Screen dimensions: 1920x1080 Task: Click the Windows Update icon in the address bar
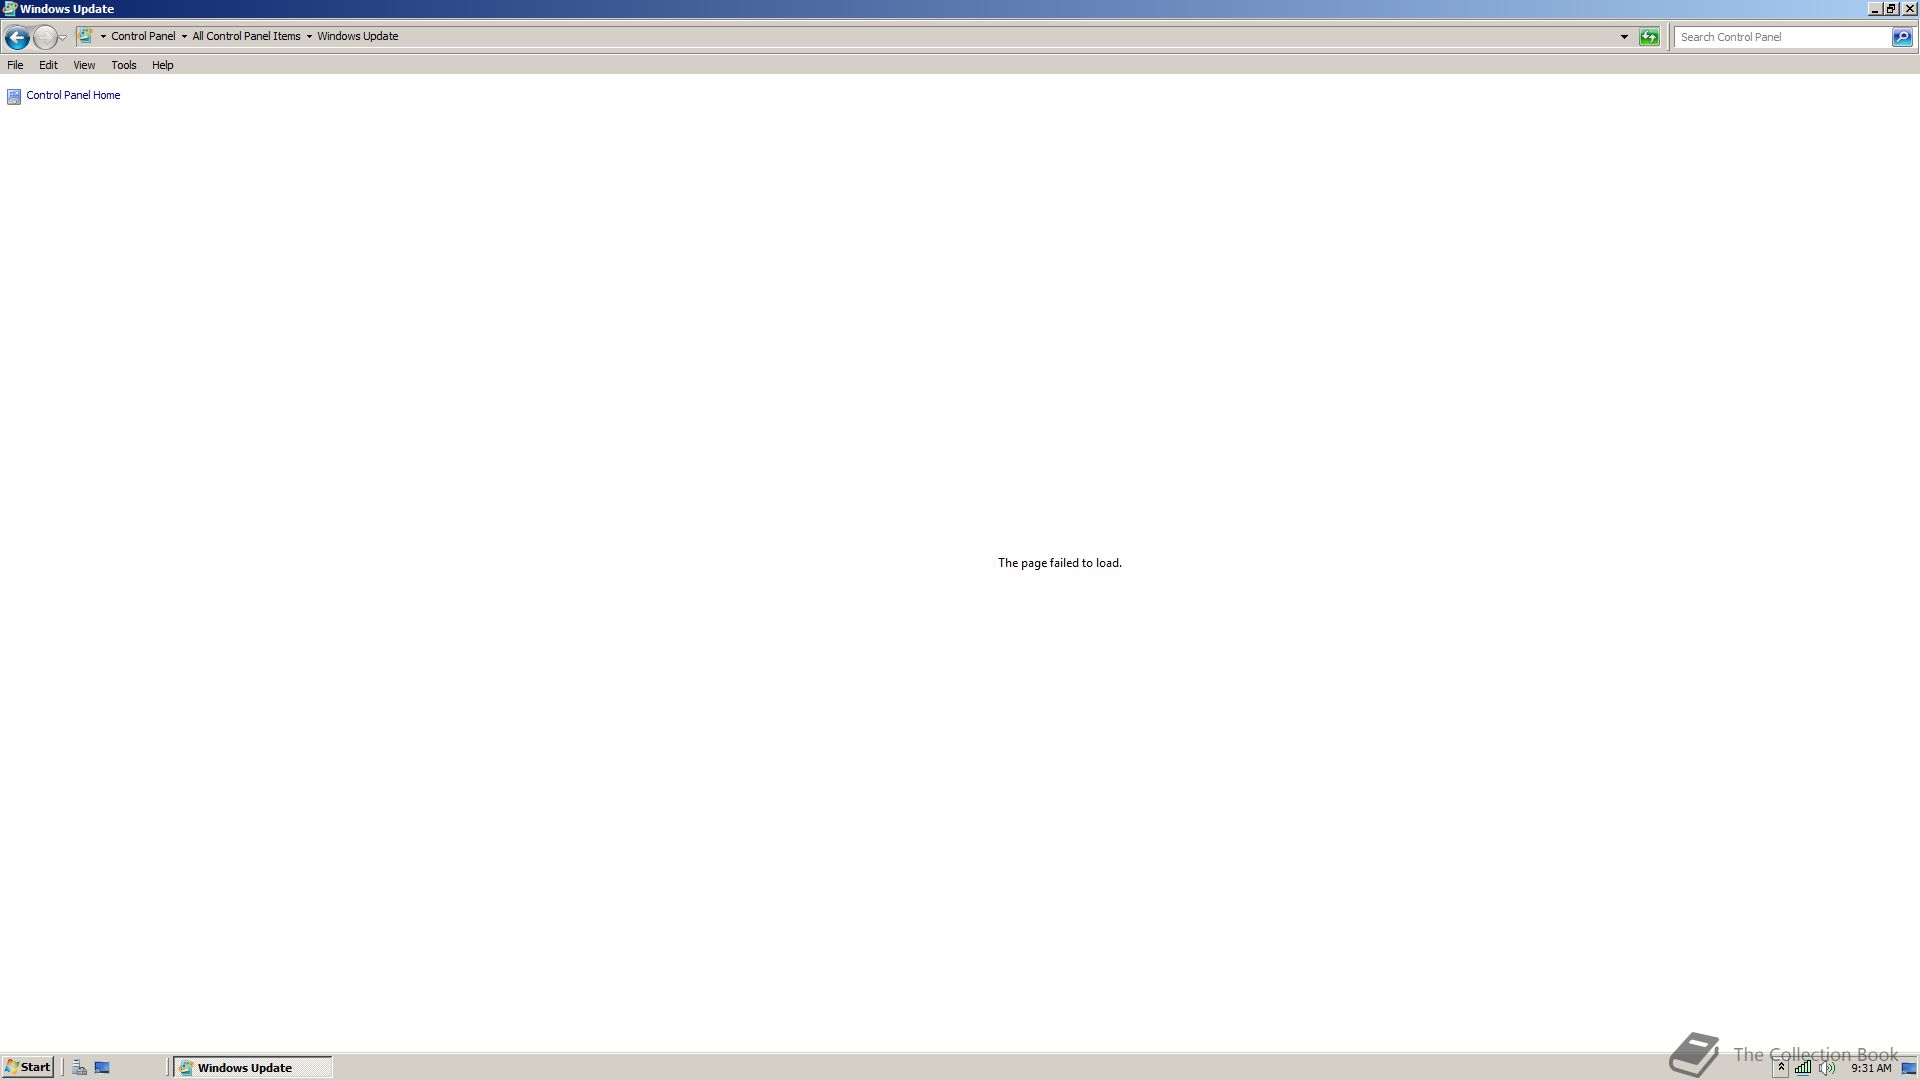(x=86, y=36)
